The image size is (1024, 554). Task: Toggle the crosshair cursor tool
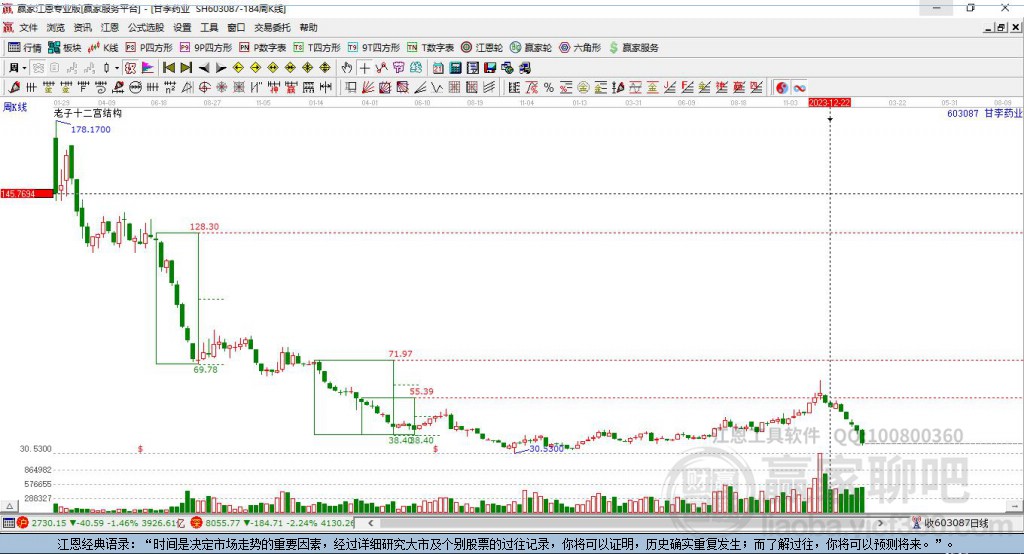tap(364, 68)
